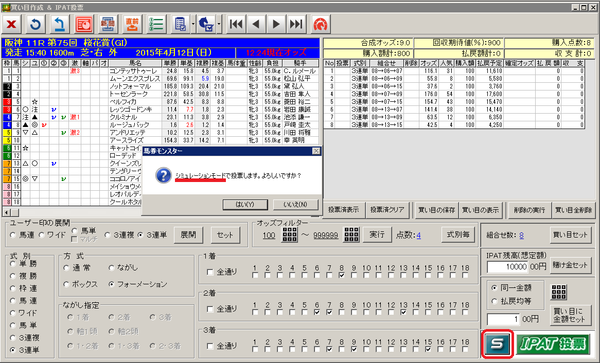Open keypad icon beside odds filter 999999

coord(351,234)
